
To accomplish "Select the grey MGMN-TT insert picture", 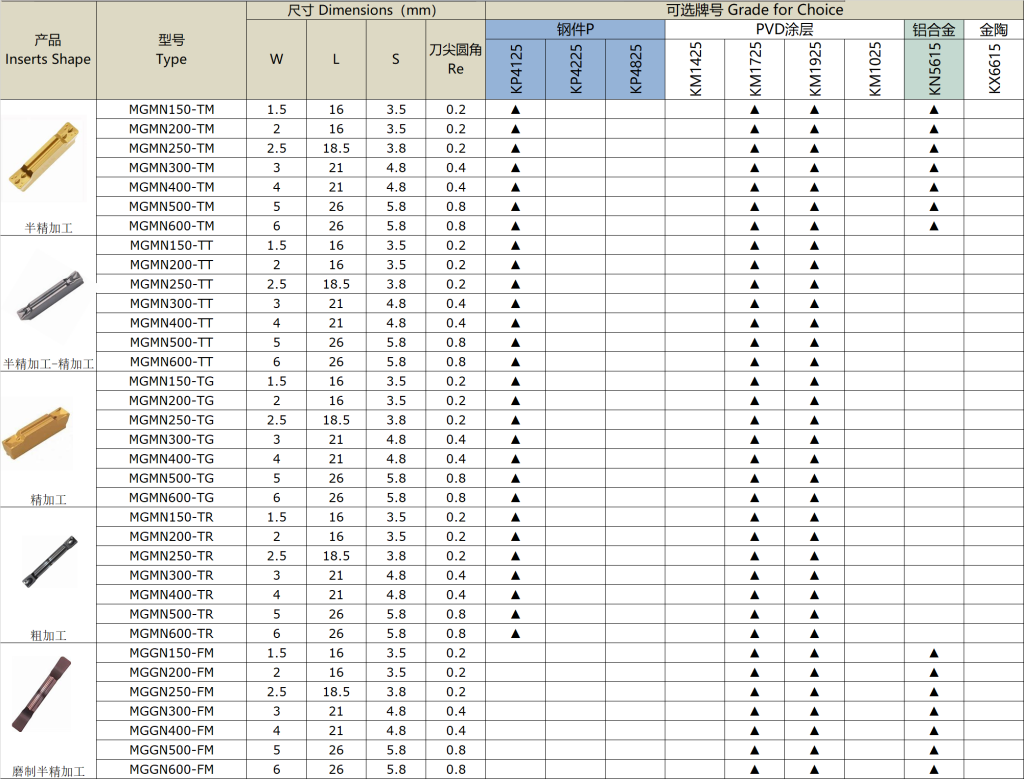I will click(50, 296).
